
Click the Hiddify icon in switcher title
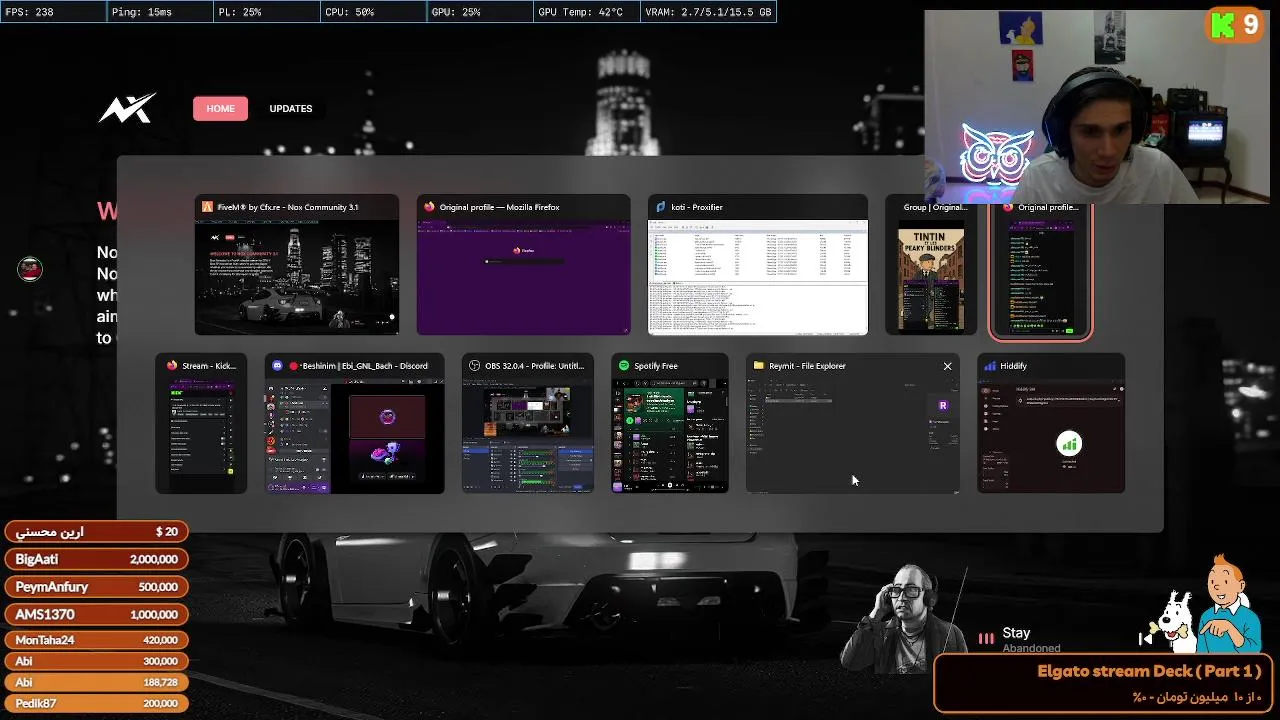(x=990, y=366)
